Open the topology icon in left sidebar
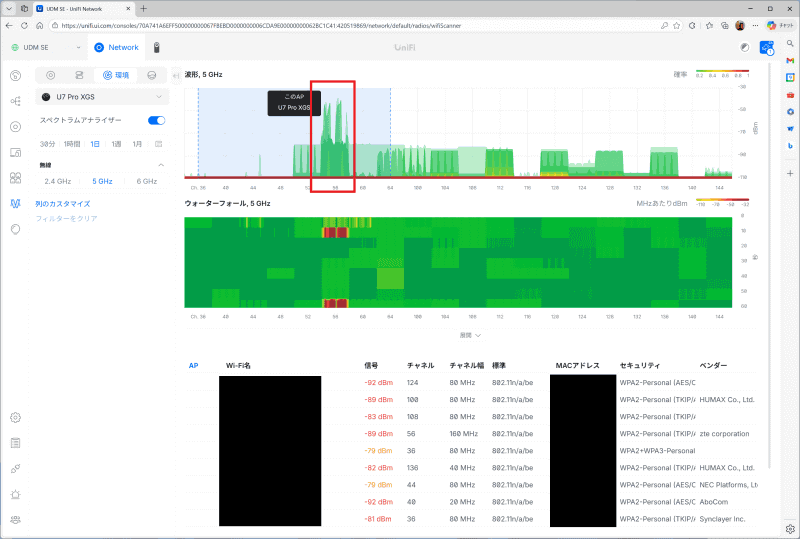The height and width of the screenshot is (539, 800). coord(16,101)
